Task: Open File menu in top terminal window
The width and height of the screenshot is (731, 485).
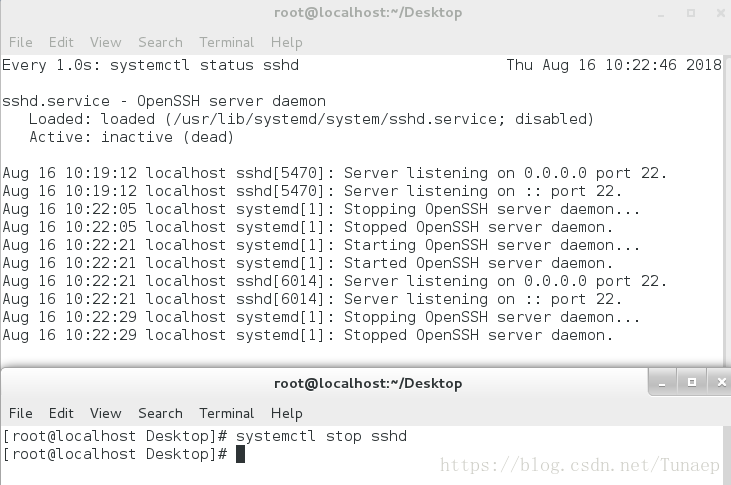Action: [x=21, y=42]
